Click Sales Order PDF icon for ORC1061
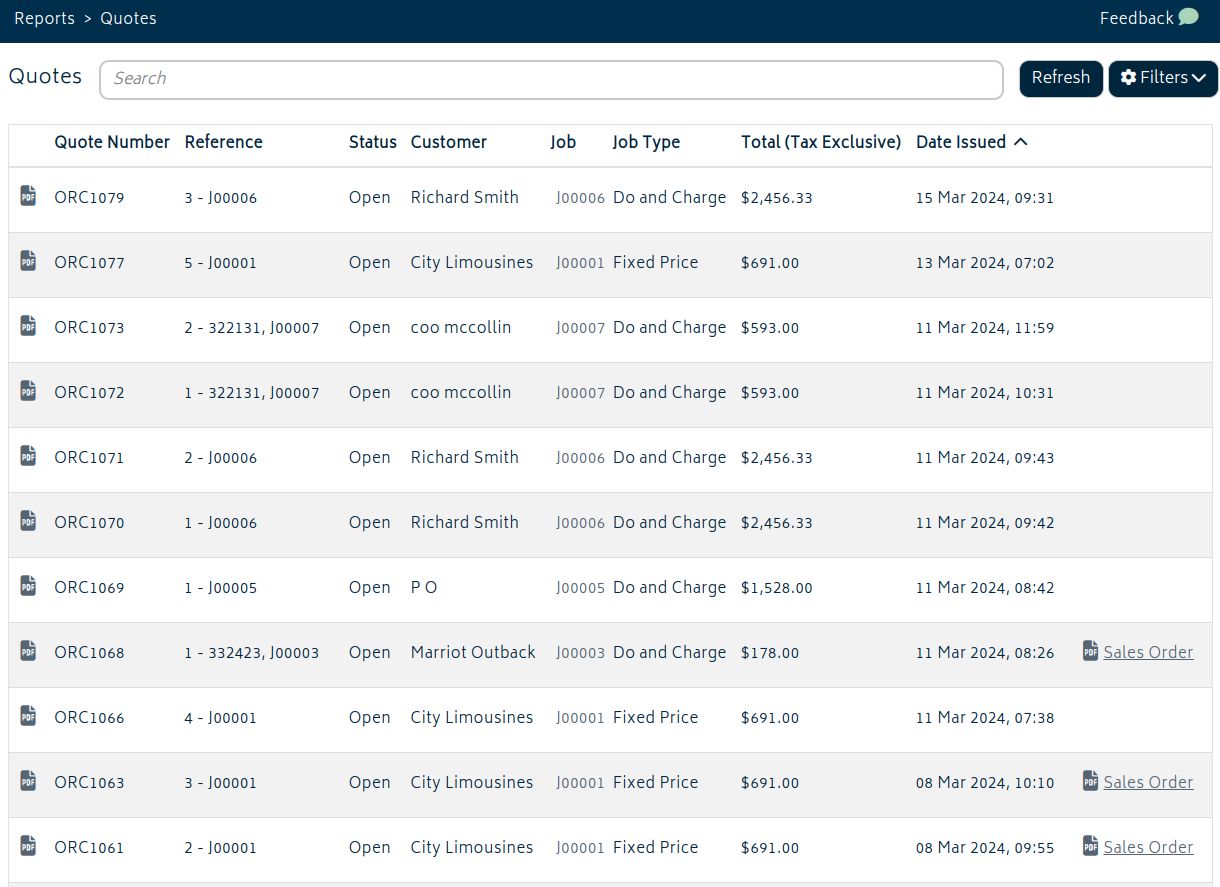The image size is (1220, 887). pyautogui.click(x=1091, y=846)
